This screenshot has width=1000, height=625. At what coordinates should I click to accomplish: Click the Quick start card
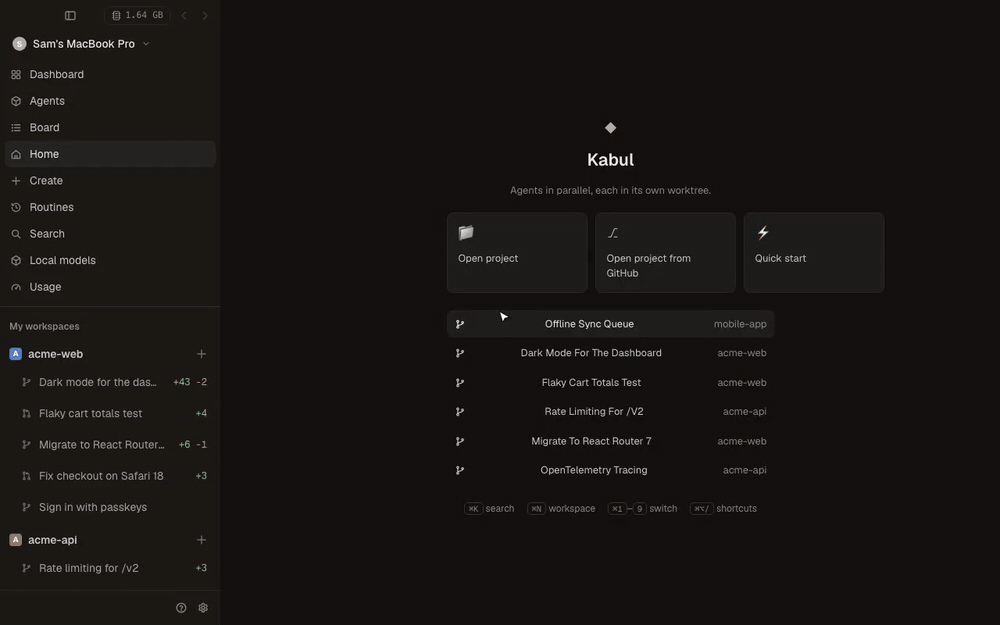click(814, 253)
